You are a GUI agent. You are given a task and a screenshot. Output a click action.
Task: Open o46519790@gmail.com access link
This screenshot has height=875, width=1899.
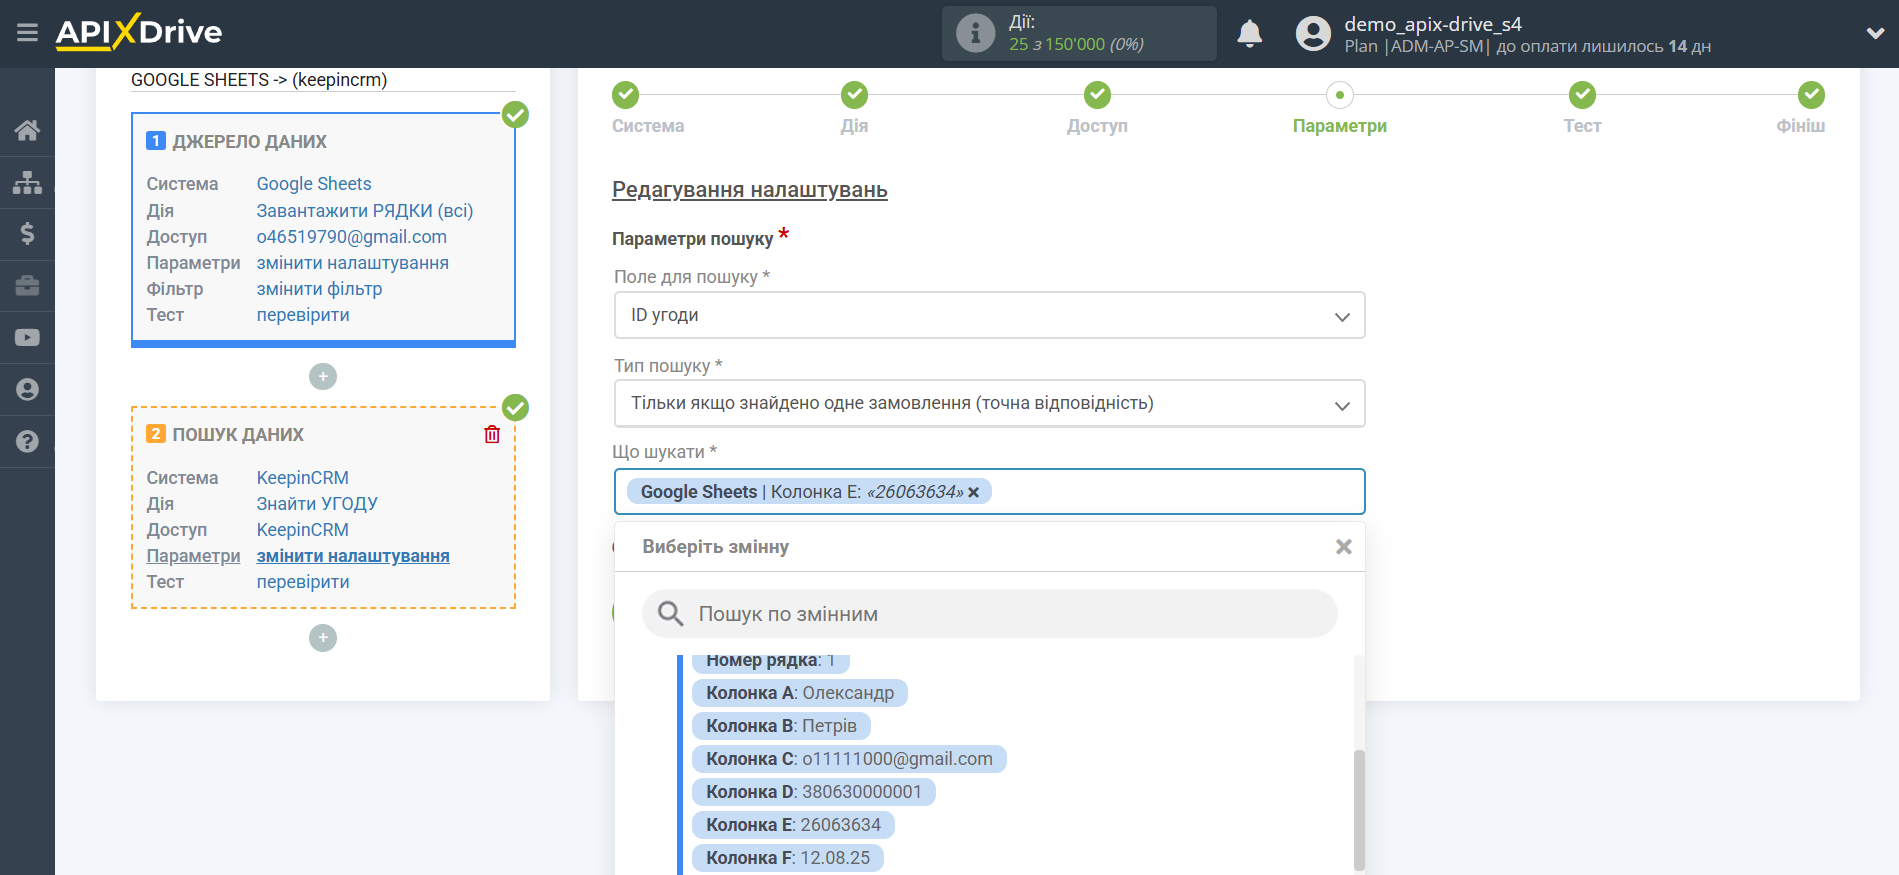pyautogui.click(x=352, y=237)
